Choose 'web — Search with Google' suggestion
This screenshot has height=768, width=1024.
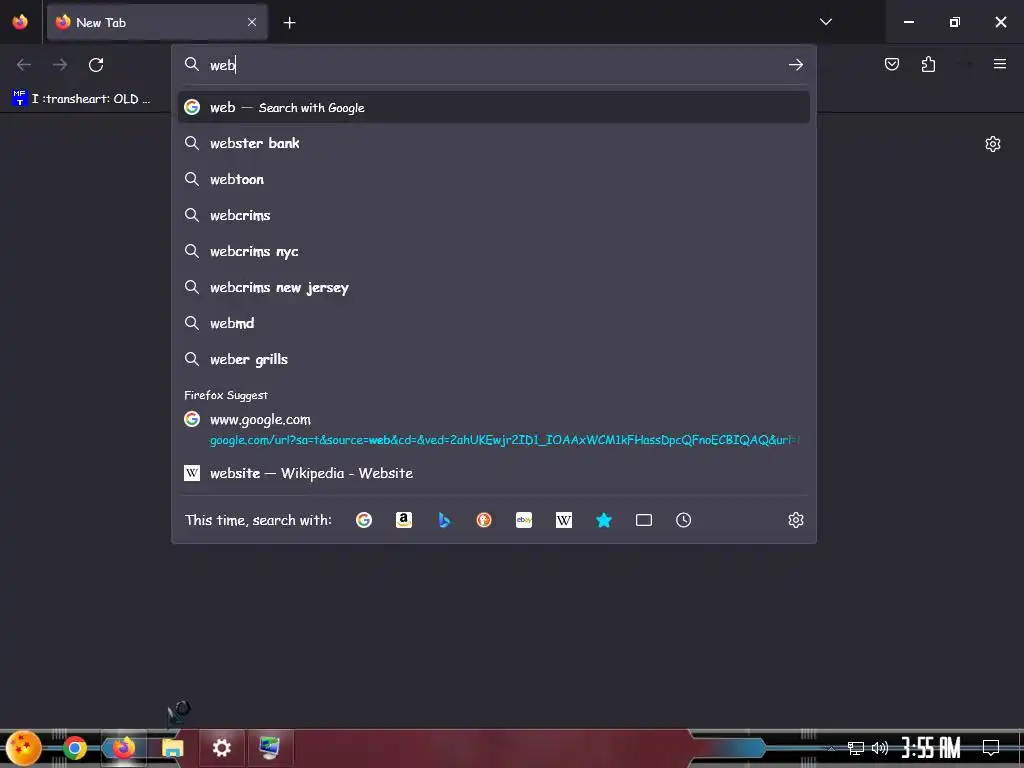pyautogui.click(x=494, y=107)
